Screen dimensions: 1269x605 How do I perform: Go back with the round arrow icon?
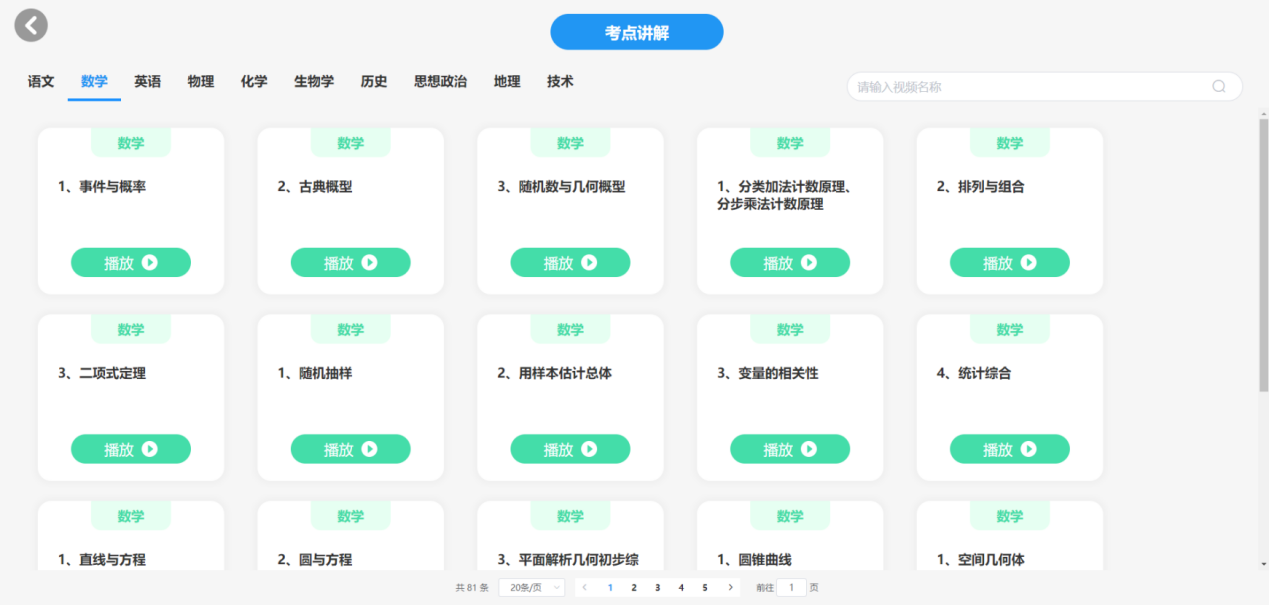pos(31,26)
